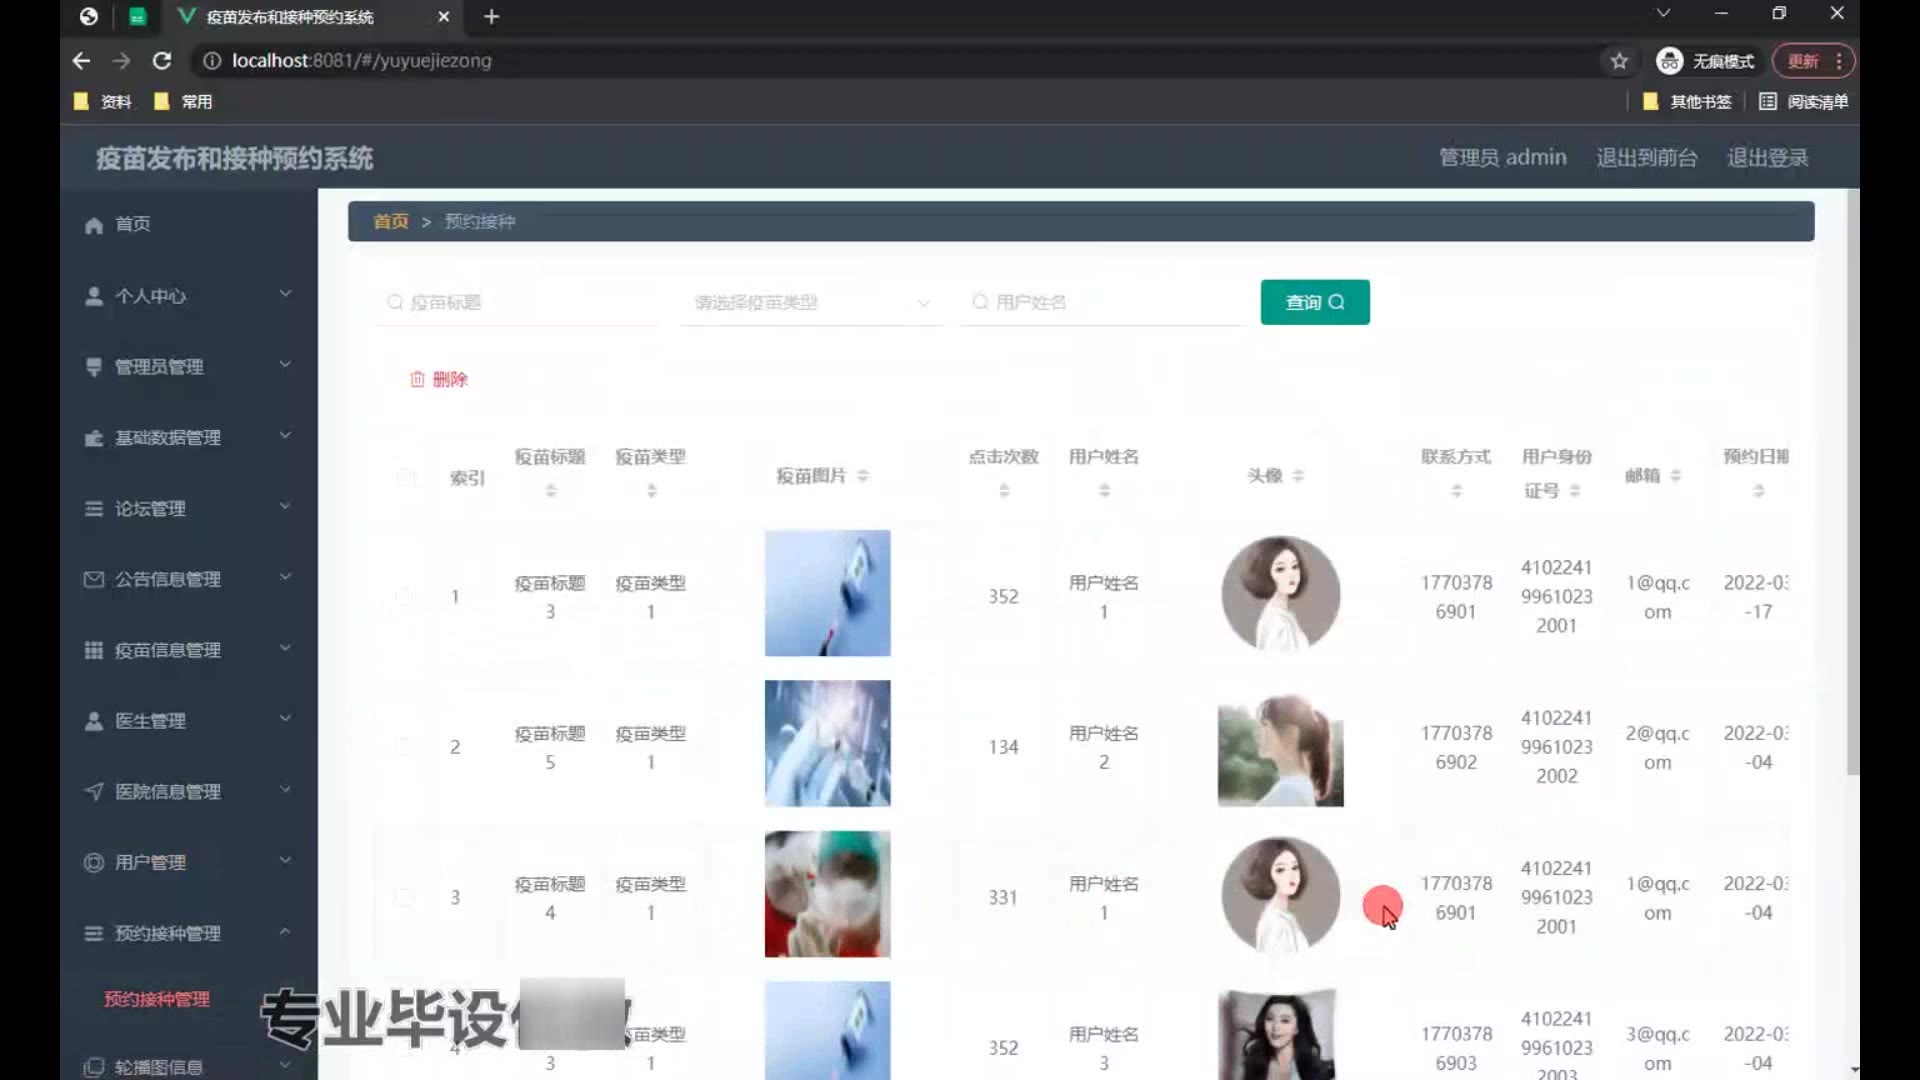Open the 医院信息管理 sidebar menu
1920x1080 pixels.
(188, 792)
